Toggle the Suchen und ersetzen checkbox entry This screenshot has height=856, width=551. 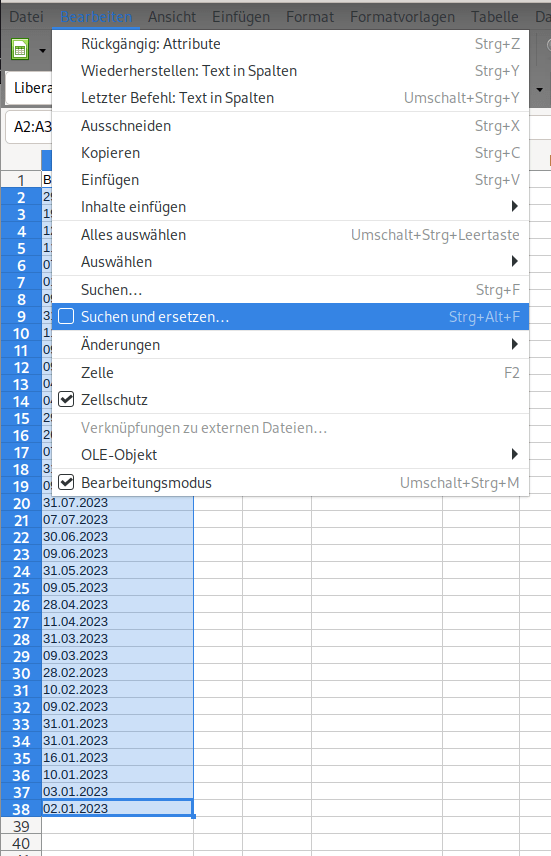click(291, 317)
